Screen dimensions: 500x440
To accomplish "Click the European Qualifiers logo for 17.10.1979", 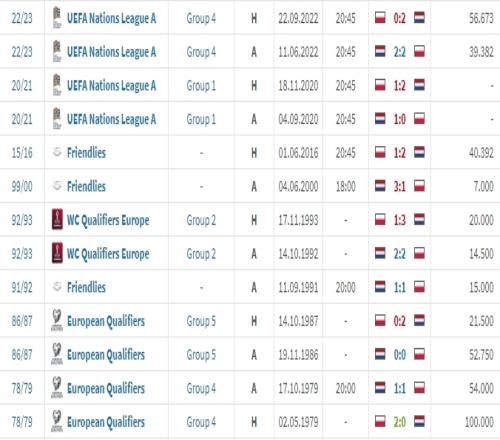I will [57, 388].
